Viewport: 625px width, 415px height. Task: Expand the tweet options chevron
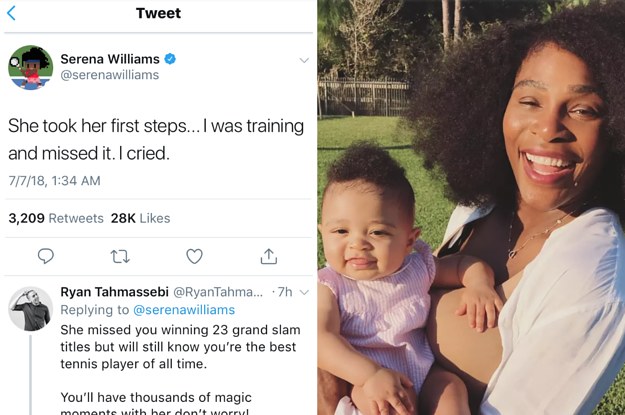304,60
